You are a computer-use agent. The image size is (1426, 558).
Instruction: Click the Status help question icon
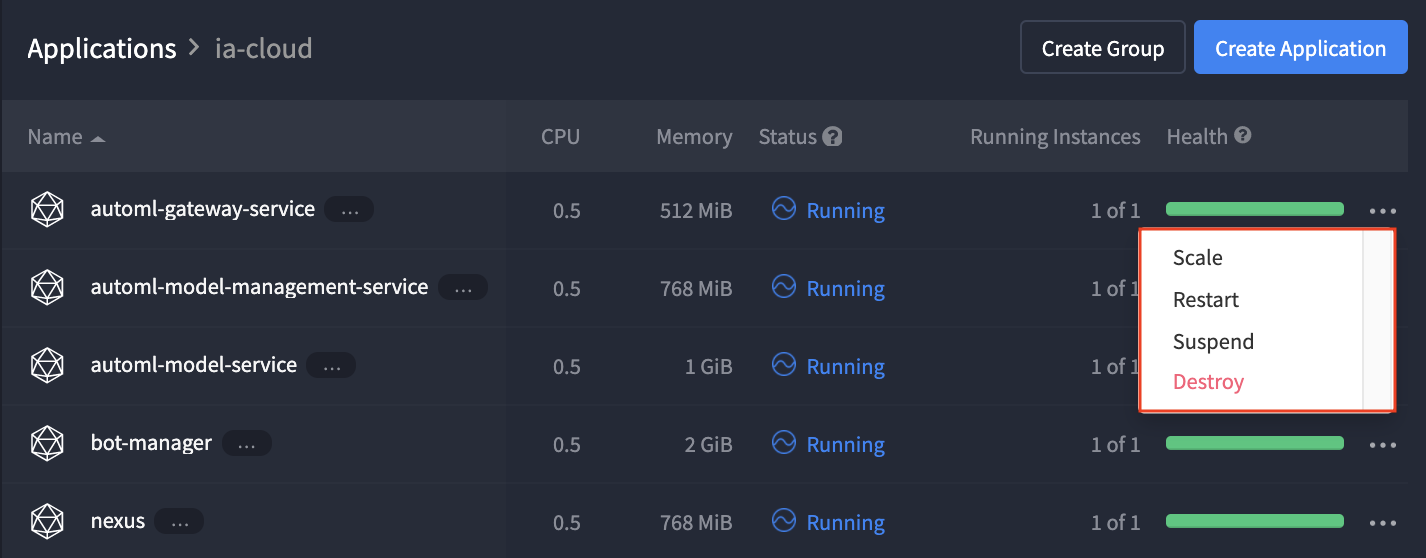click(832, 136)
